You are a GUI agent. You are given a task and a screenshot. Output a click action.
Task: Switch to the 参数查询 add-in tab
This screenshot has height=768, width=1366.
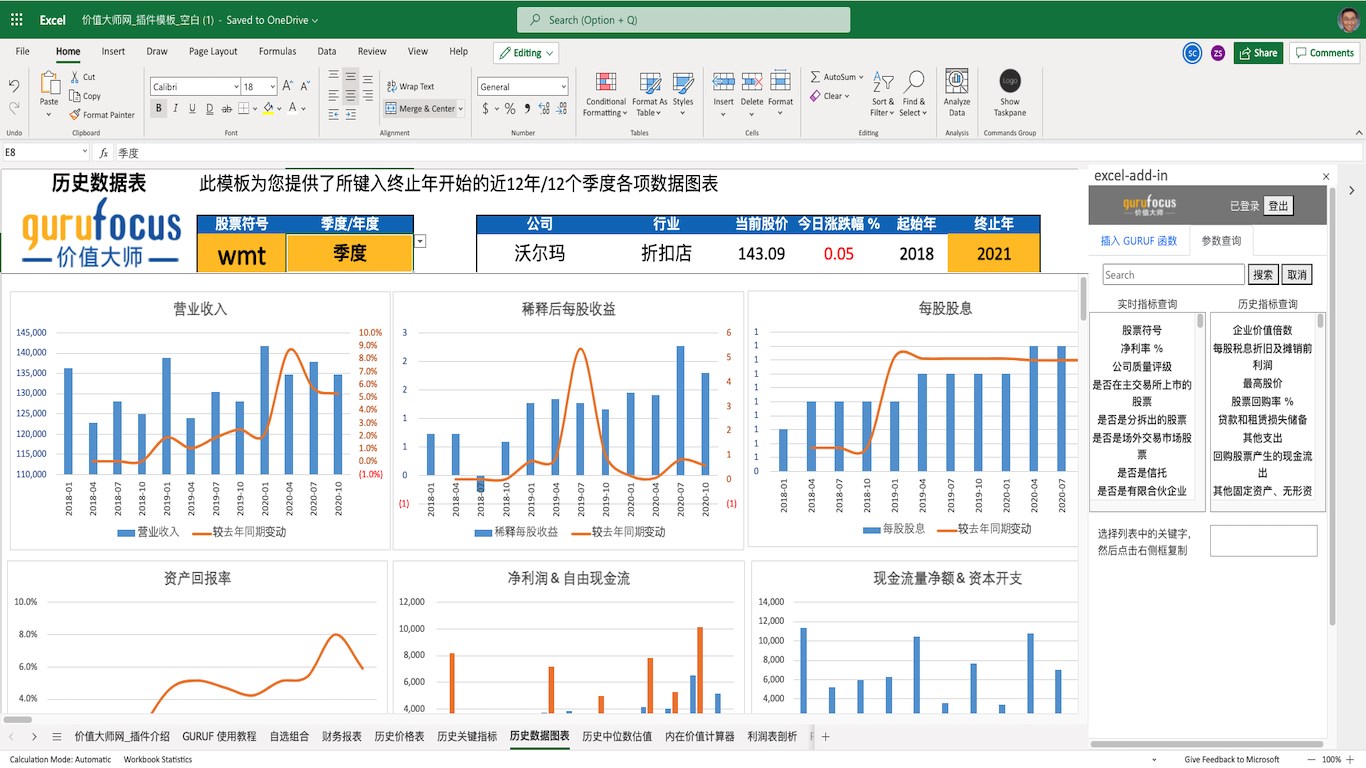point(1221,241)
